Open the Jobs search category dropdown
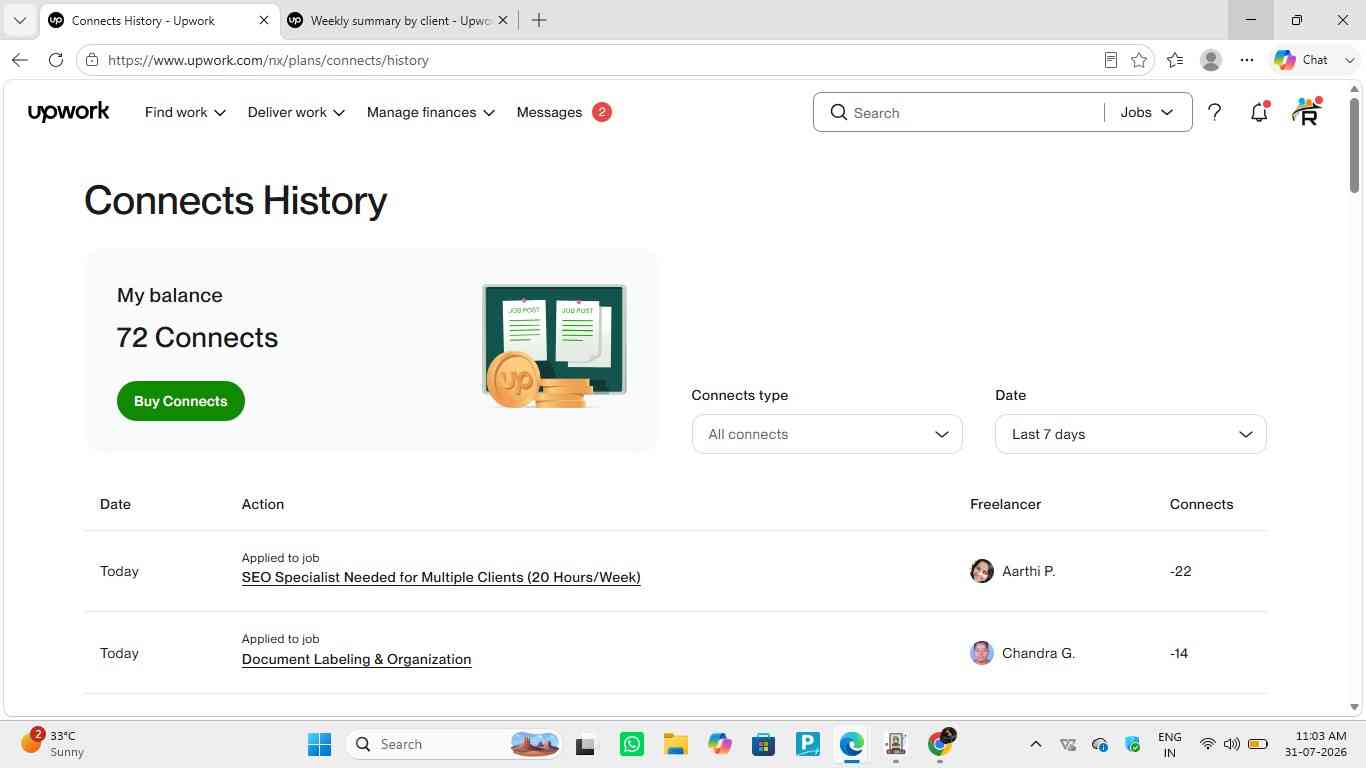Image resolution: width=1366 pixels, height=768 pixels. click(x=1147, y=112)
